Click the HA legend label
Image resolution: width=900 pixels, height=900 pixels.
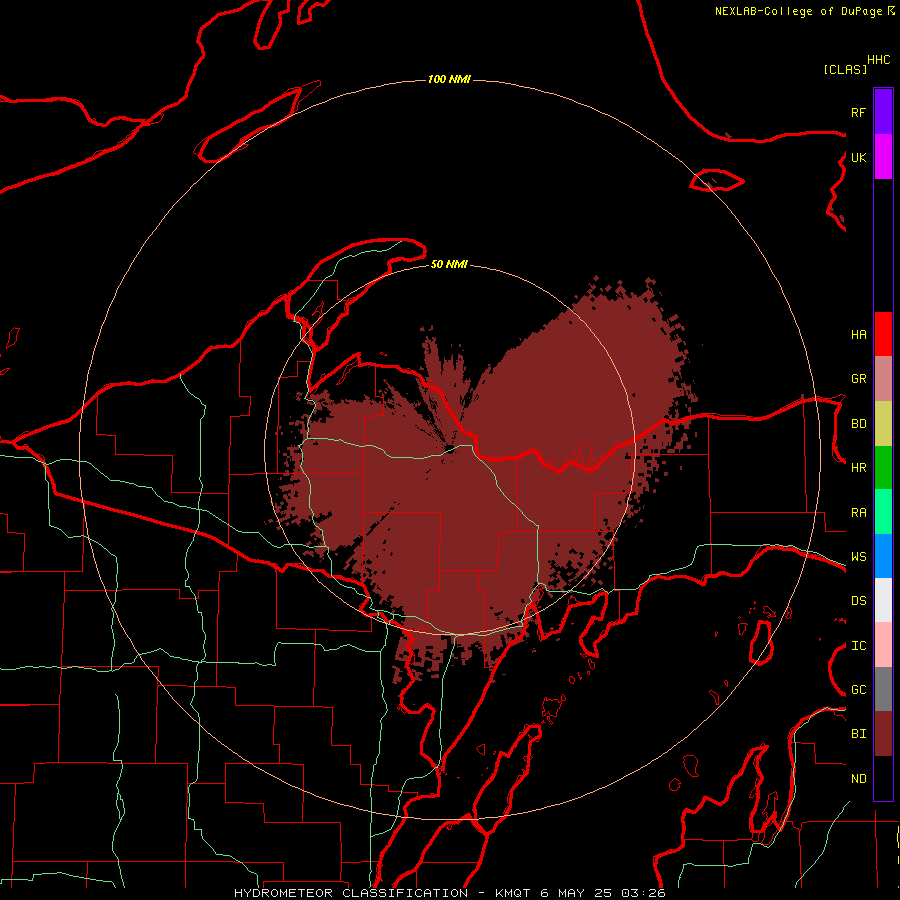(858, 335)
